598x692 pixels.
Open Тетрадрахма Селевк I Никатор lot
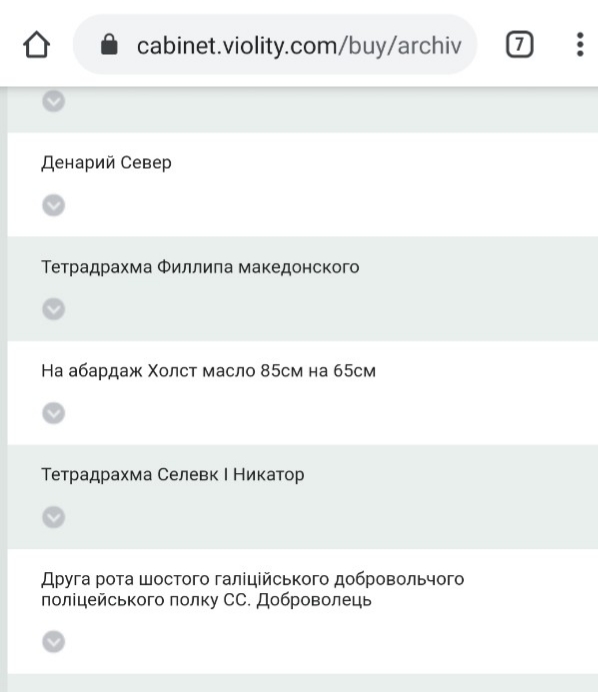[173, 475]
